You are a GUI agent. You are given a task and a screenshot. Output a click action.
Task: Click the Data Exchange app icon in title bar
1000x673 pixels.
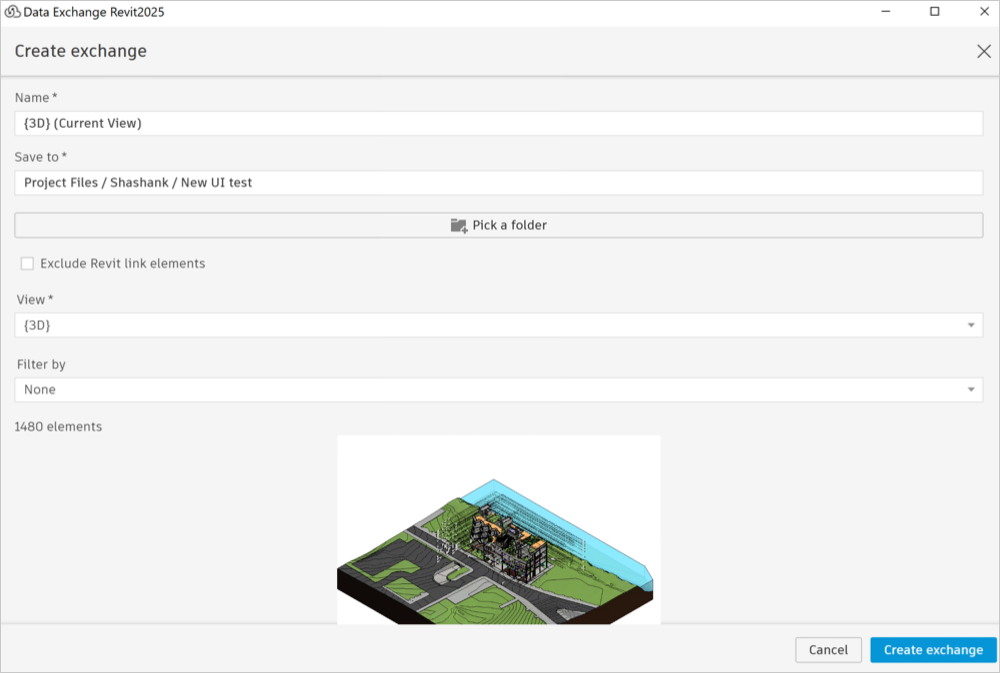[x=13, y=11]
